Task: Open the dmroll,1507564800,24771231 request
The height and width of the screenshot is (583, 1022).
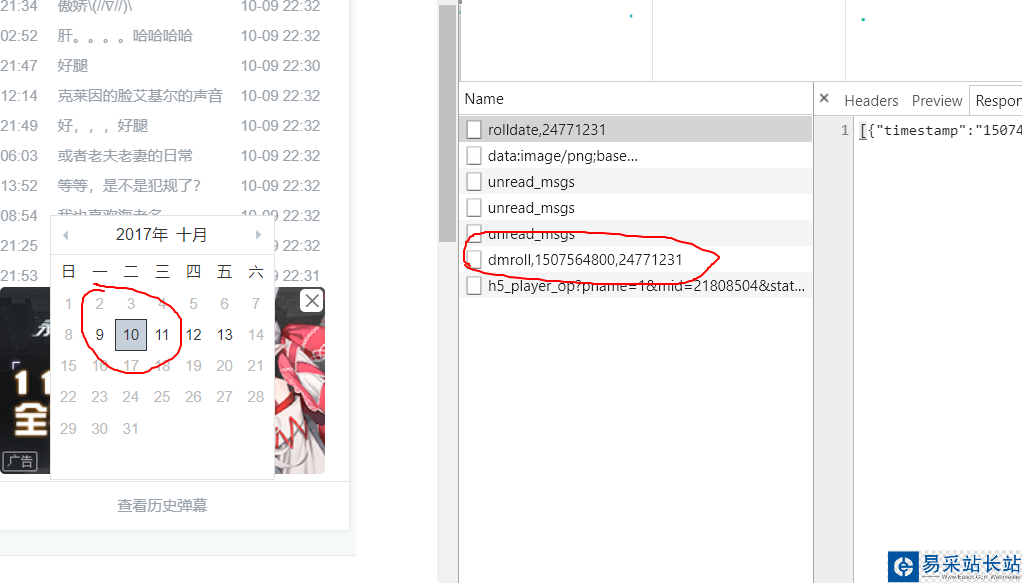Action: [x=585, y=260]
